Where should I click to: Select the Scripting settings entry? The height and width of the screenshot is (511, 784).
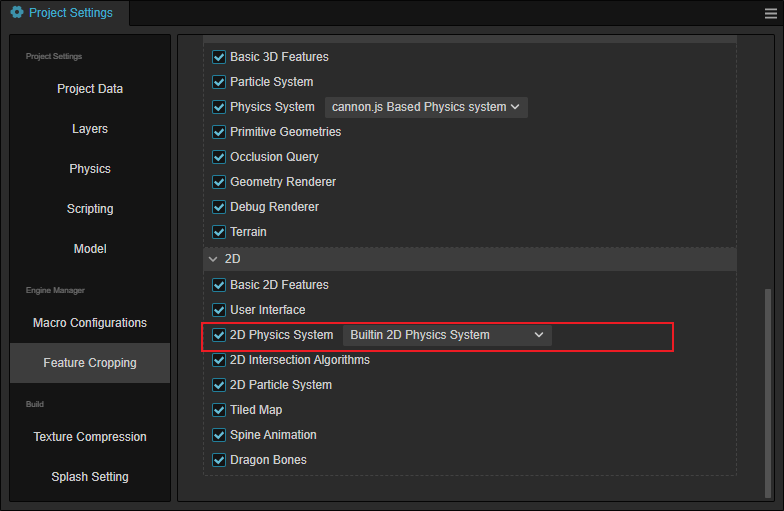point(90,209)
